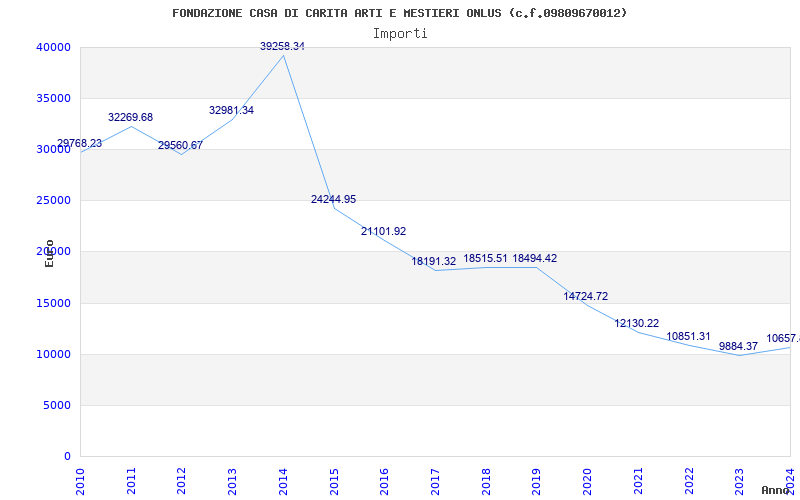Click the data label 32269.68
This screenshot has width=800, height=500.
pyautogui.click(x=130, y=117)
